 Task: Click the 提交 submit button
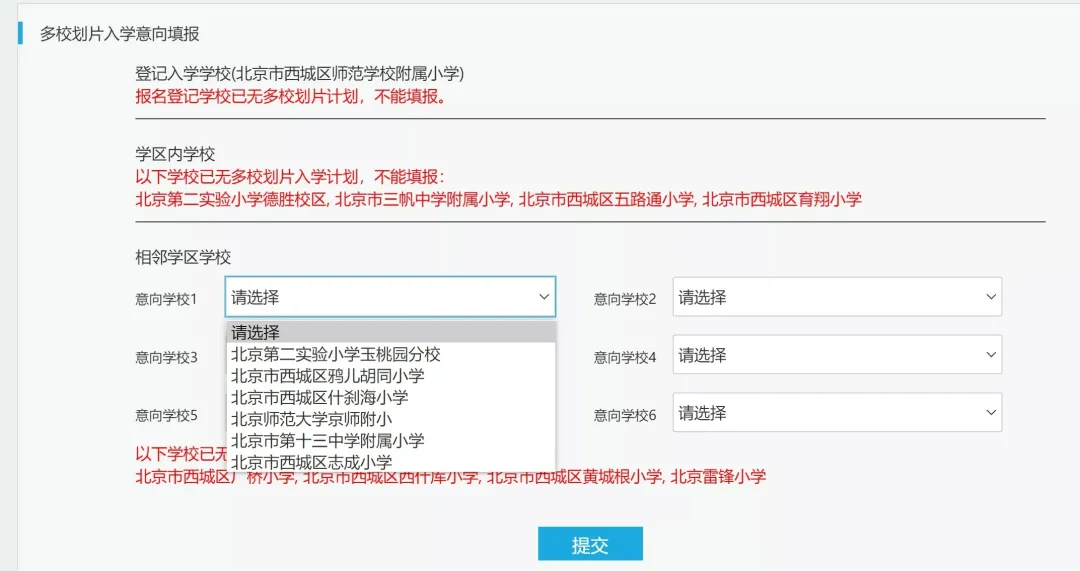pos(590,544)
